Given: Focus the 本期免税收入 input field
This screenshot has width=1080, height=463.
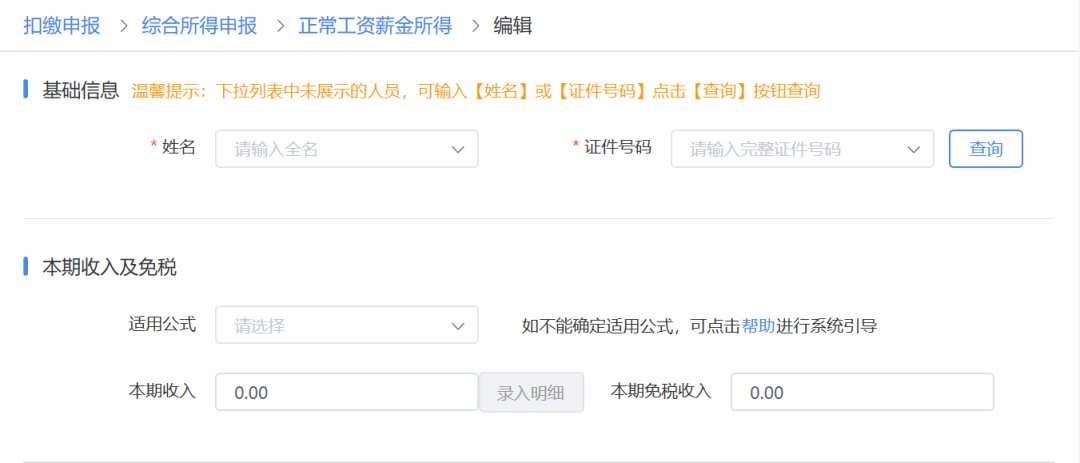Looking at the screenshot, I should pyautogui.click(x=862, y=393).
